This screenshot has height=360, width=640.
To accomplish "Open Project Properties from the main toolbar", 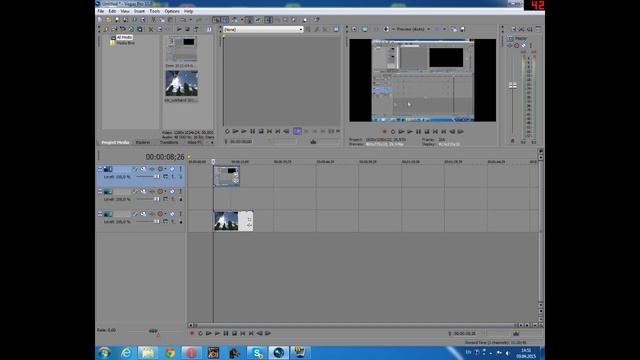I will point(142,20).
